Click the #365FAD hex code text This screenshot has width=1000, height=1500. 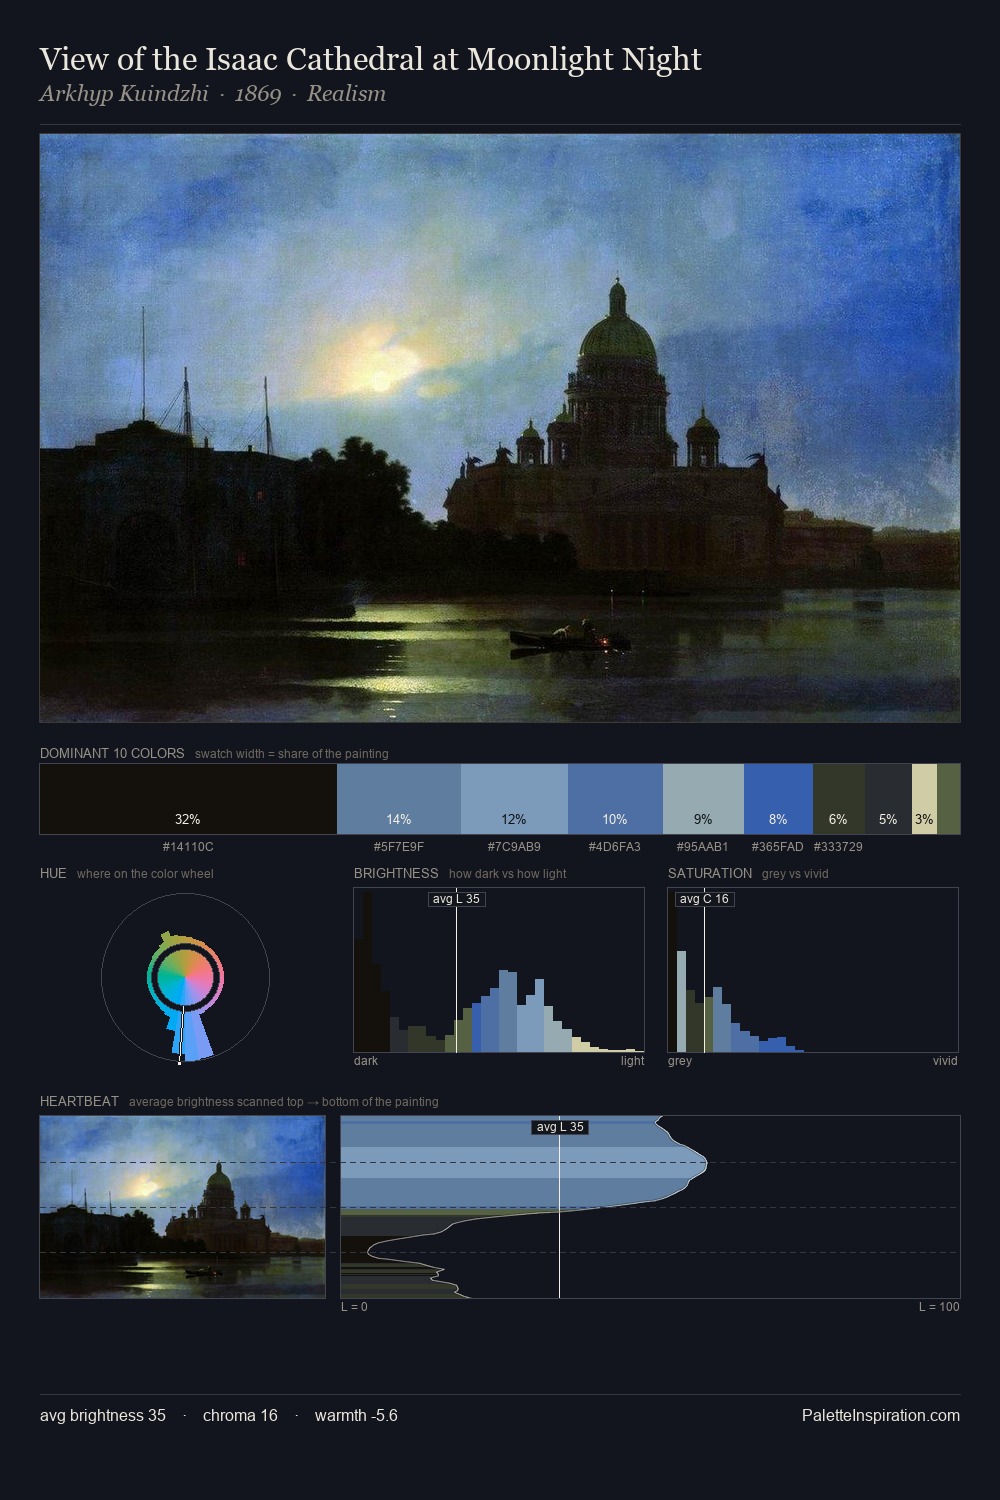[x=777, y=847]
